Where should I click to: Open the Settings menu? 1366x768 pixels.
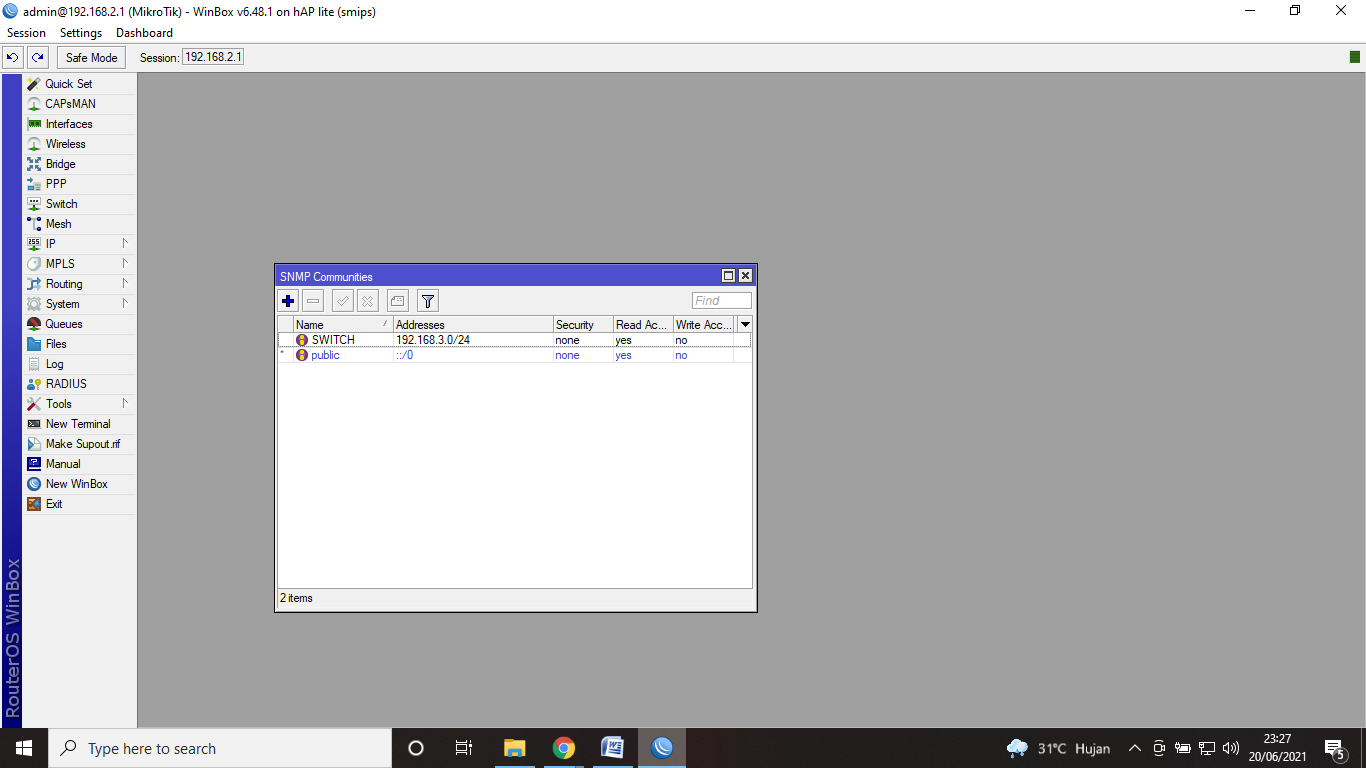coord(81,33)
